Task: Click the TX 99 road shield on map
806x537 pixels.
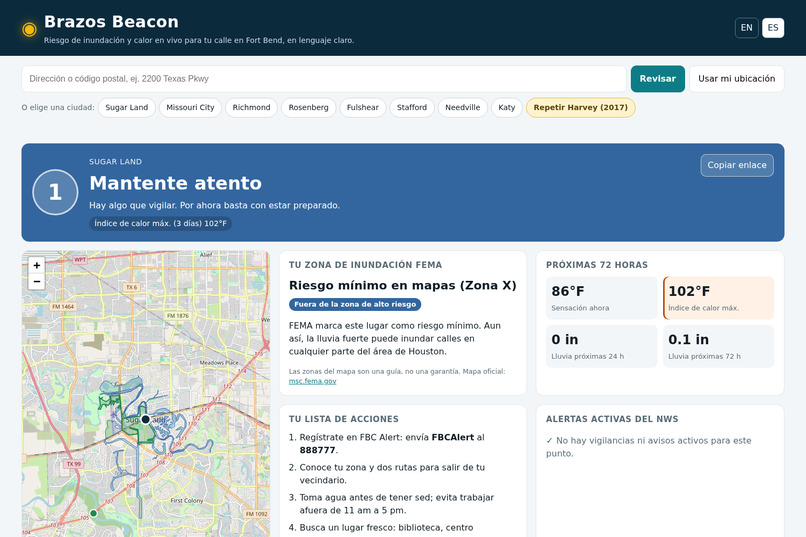Action: point(74,464)
